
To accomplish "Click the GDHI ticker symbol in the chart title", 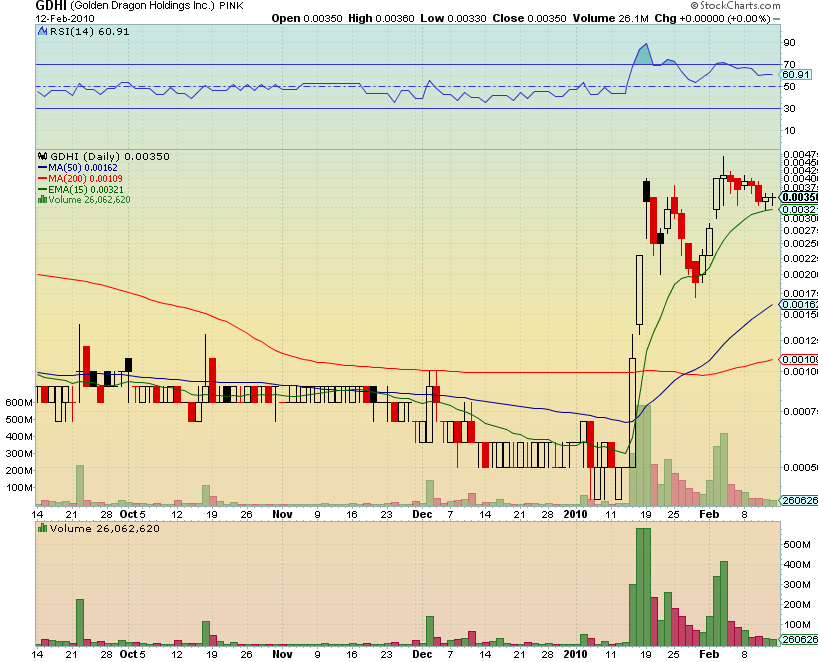I will click(51, 6).
